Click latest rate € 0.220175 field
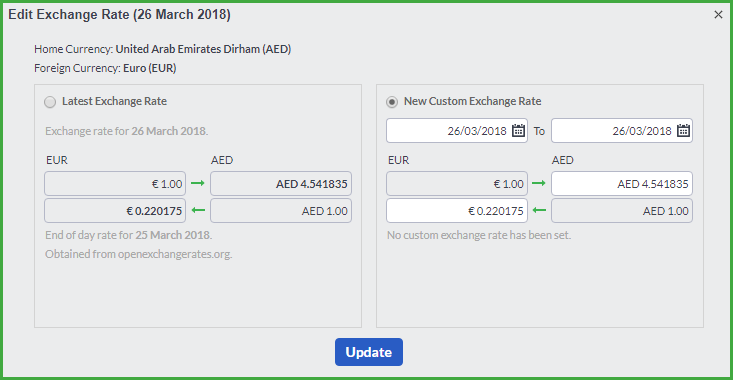This screenshot has width=733, height=380. click(x=115, y=210)
